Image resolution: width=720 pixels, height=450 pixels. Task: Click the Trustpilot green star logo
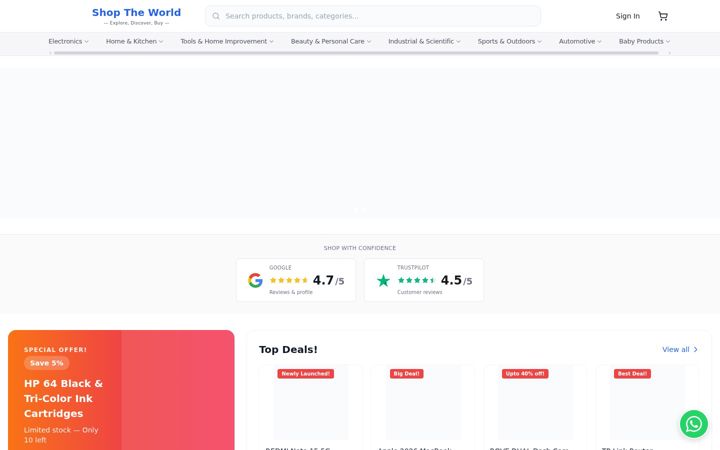tap(383, 280)
